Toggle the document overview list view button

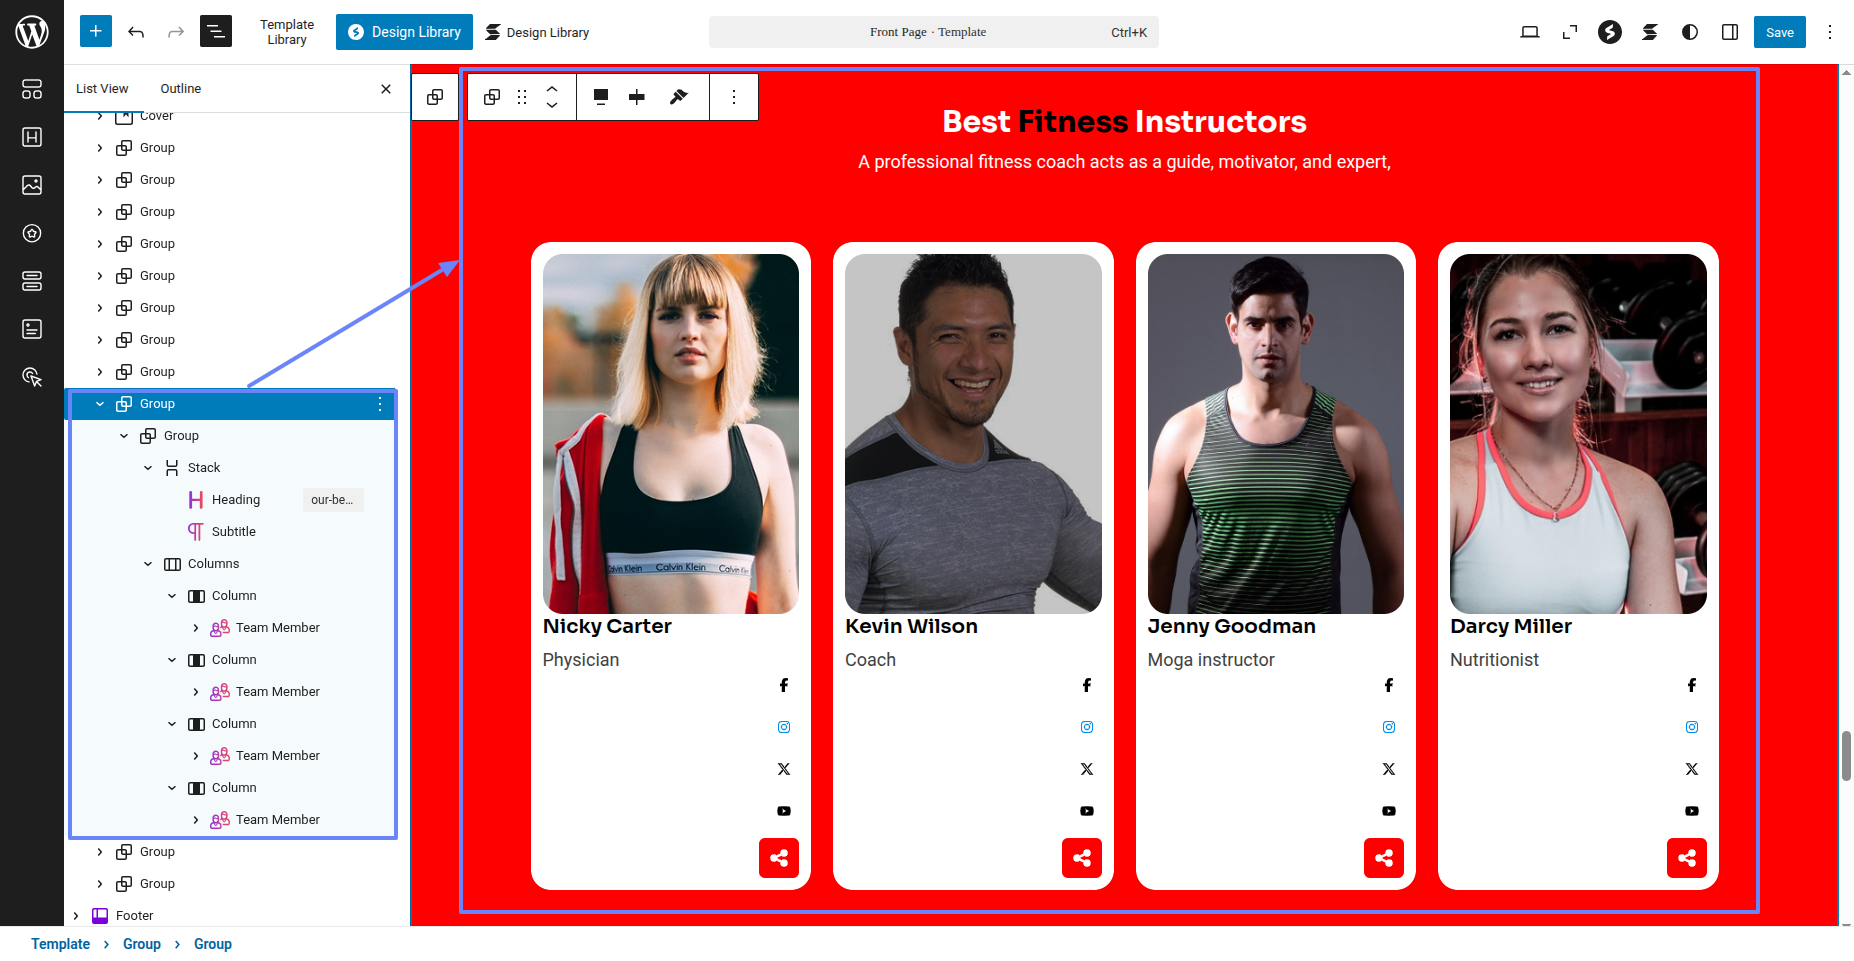click(216, 32)
